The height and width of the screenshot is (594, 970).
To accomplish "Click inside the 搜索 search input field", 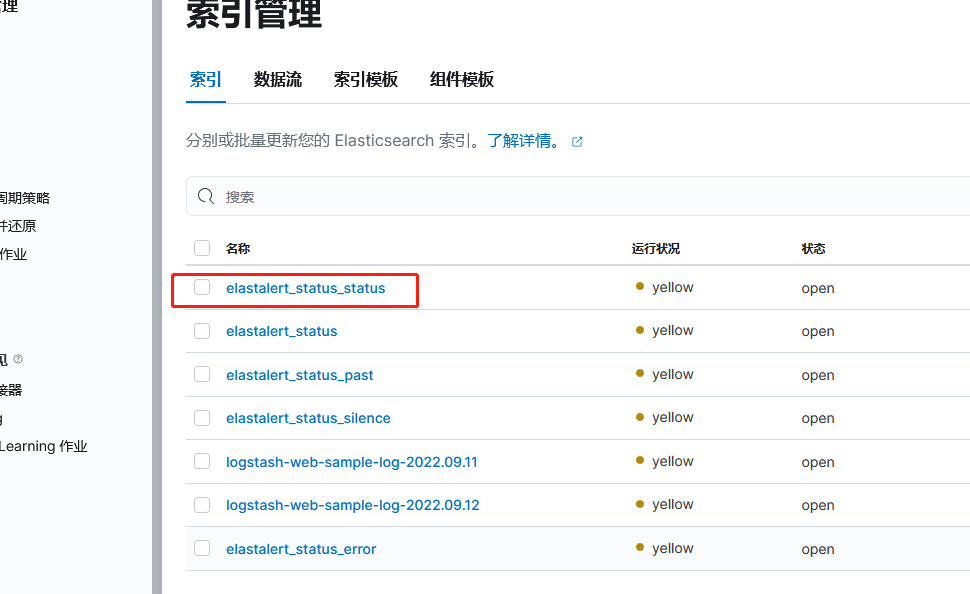I will [400, 196].
